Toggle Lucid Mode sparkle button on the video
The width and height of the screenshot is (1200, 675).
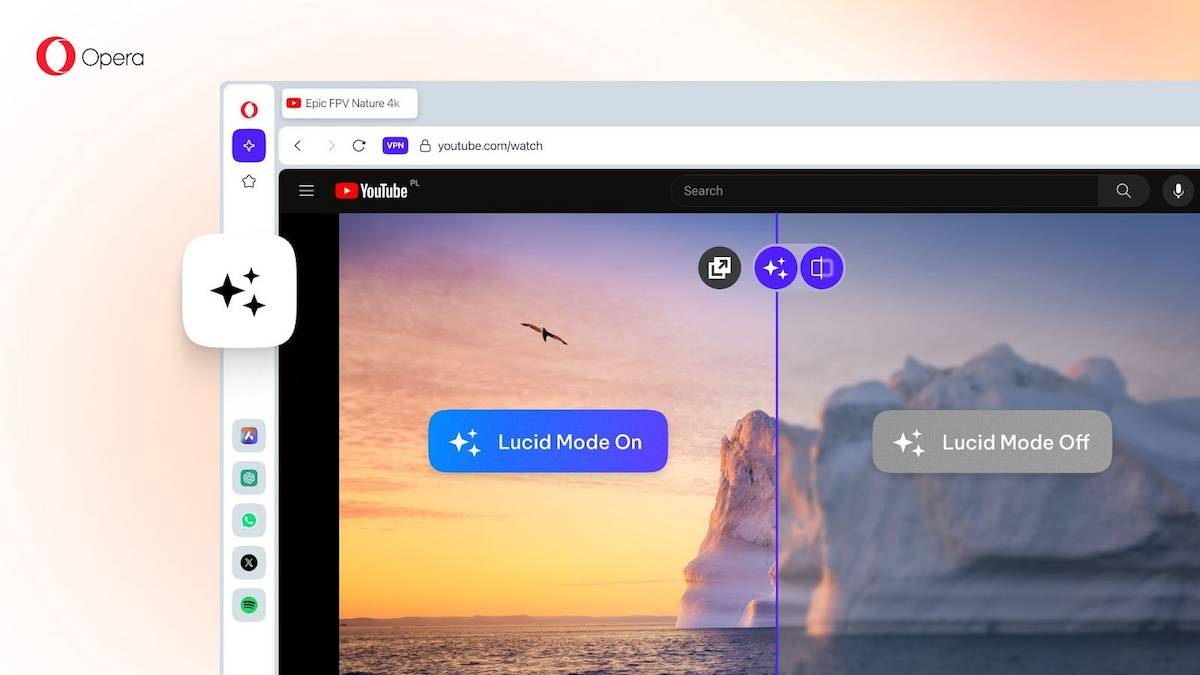pos(775,268)
